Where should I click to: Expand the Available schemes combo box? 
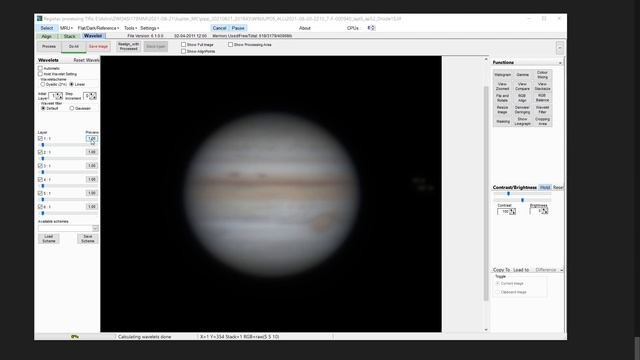point(95,228)
